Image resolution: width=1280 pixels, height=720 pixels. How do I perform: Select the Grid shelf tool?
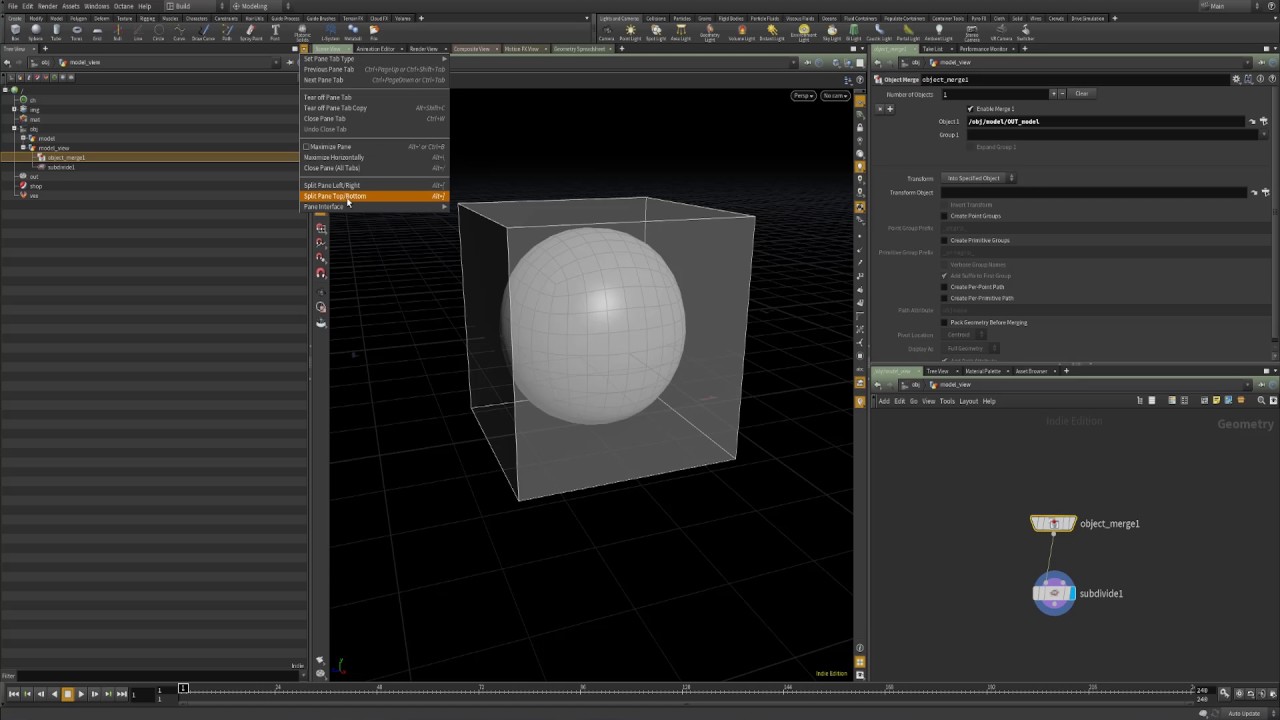(x=97, y=32)
